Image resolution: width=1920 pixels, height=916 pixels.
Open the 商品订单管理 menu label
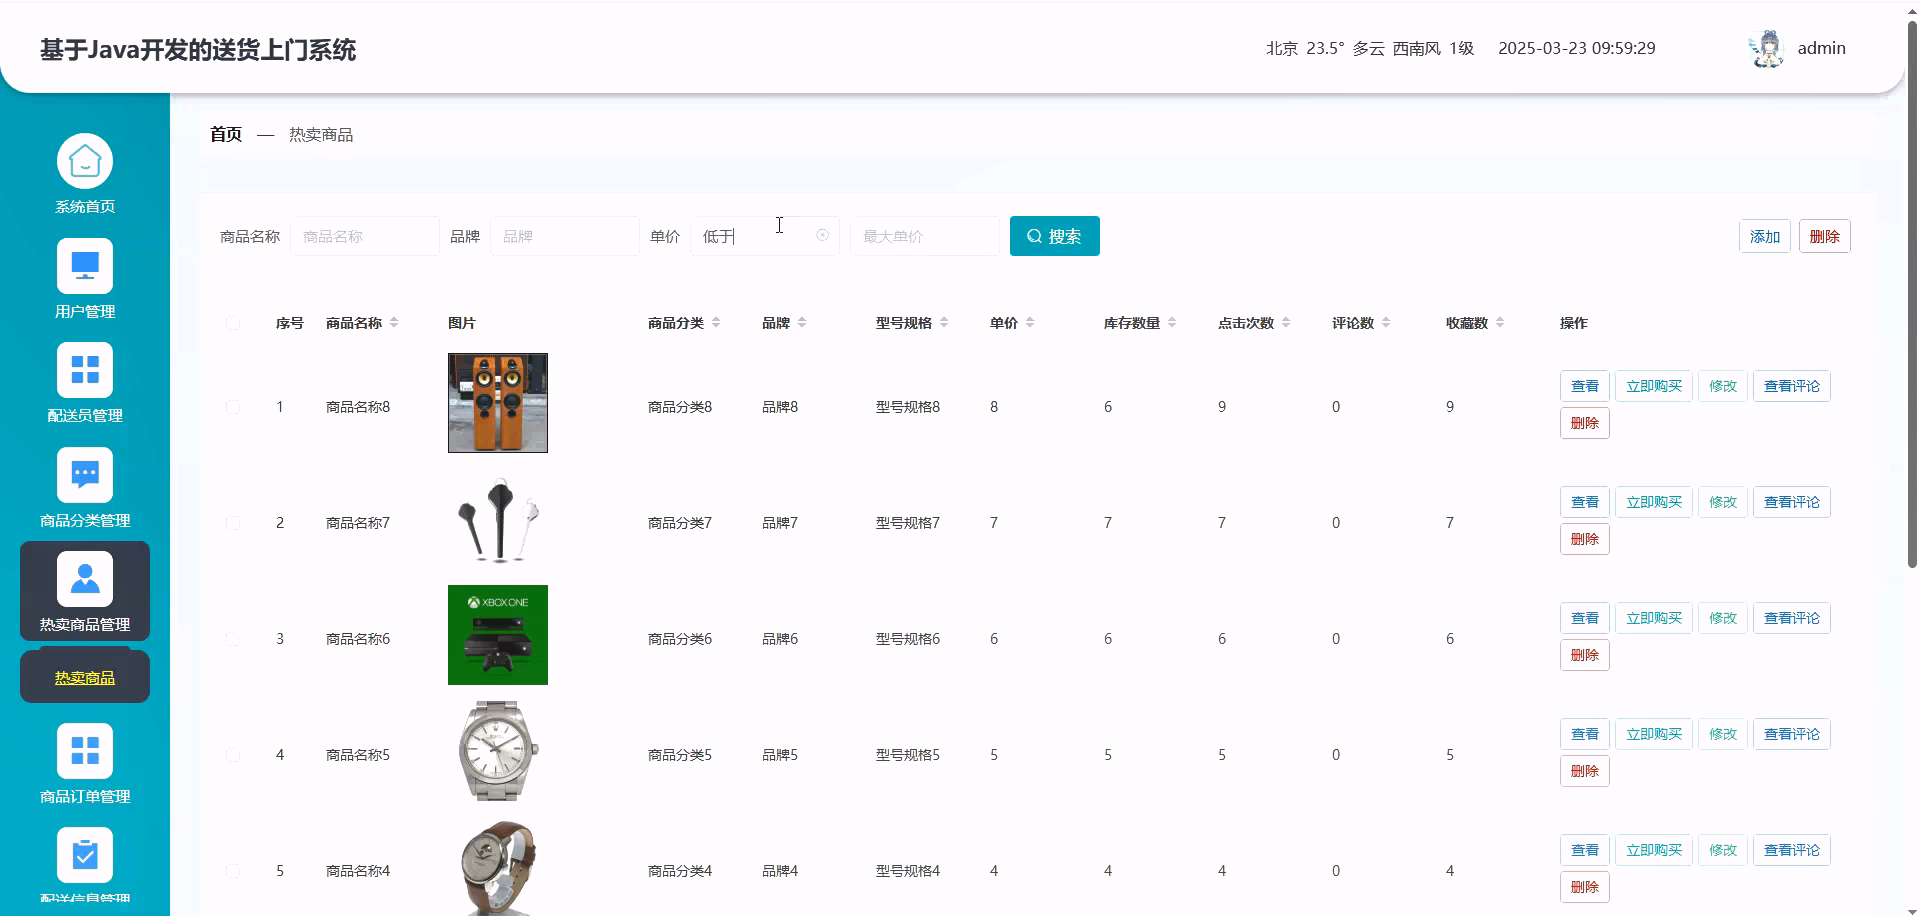85,796
